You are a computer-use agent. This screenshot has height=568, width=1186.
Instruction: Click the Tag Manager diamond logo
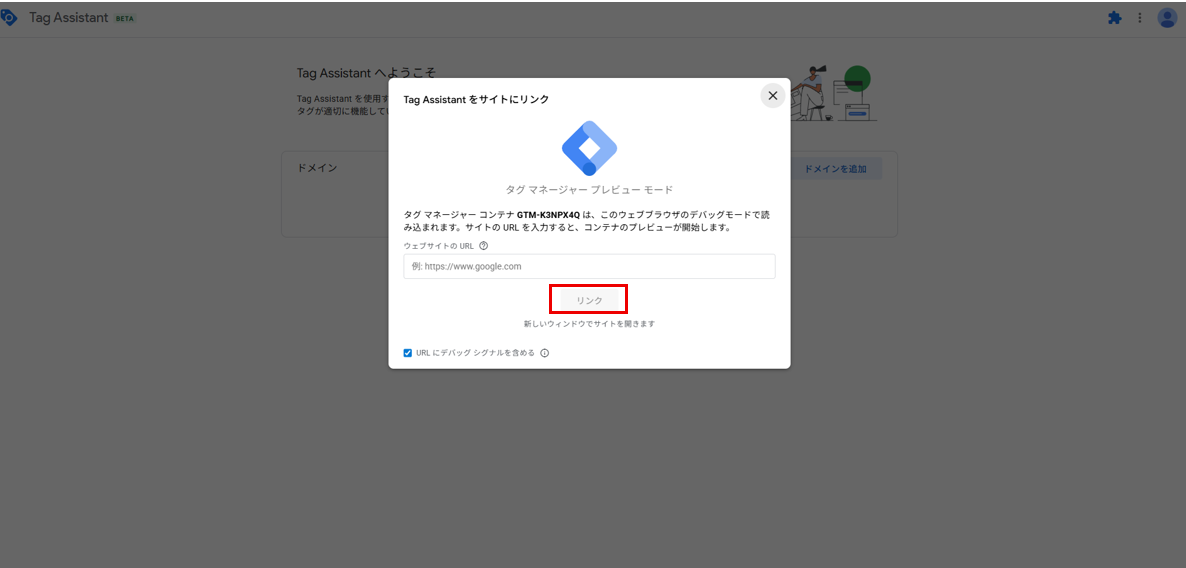[x=589, y=148]
